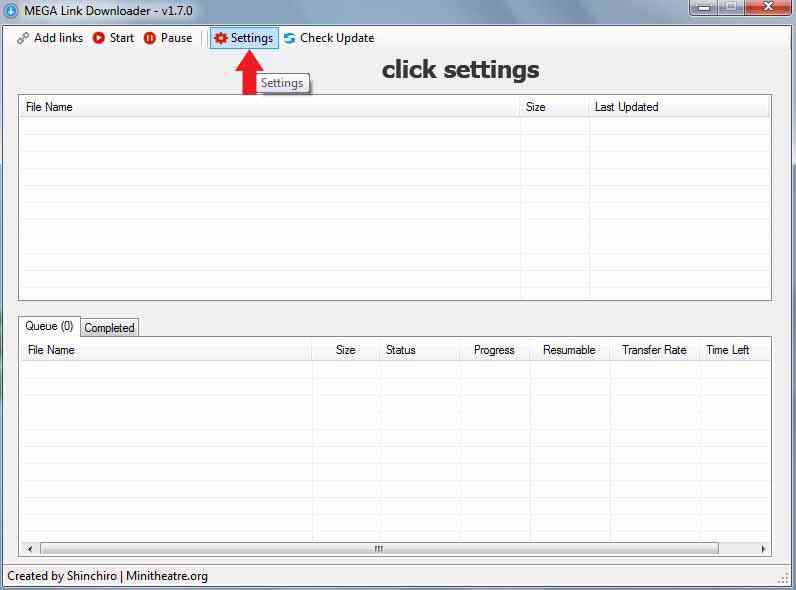Click the scrollbar left arrow
This screenshot has height=590, width=796.
click(x=30, y=548)
